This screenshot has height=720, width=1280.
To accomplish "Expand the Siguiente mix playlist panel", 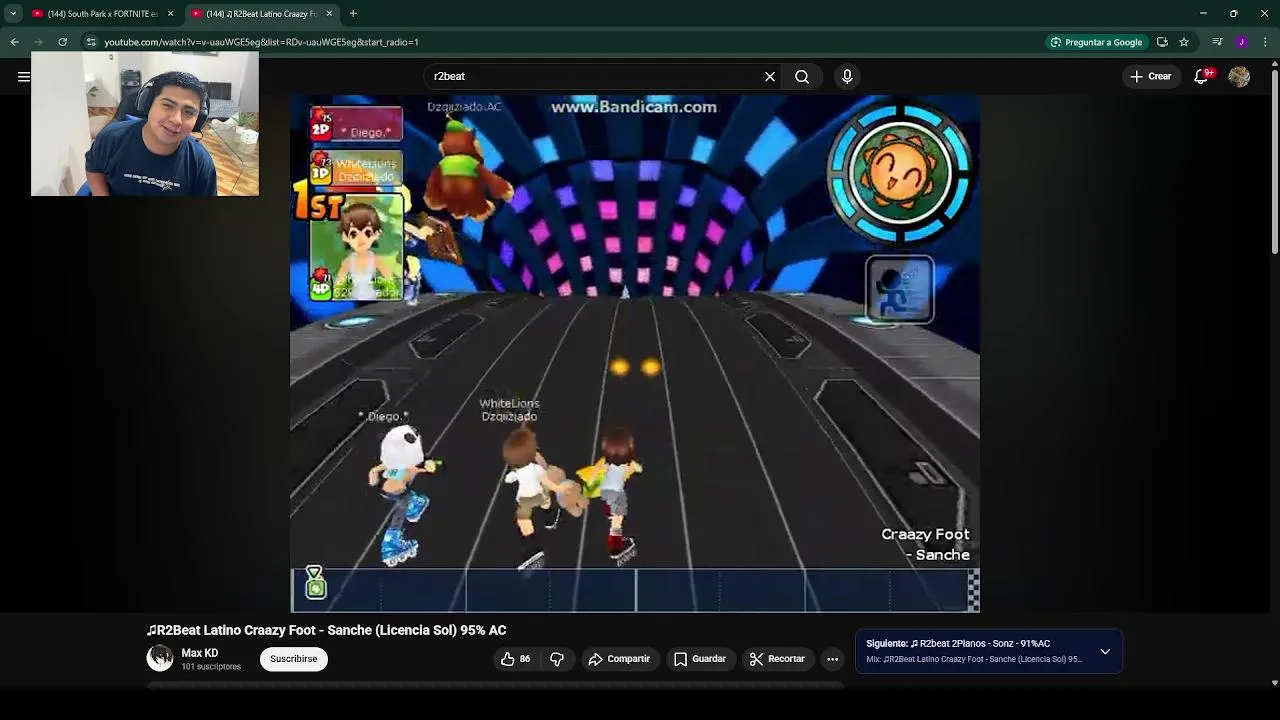I will [1105, 651].
